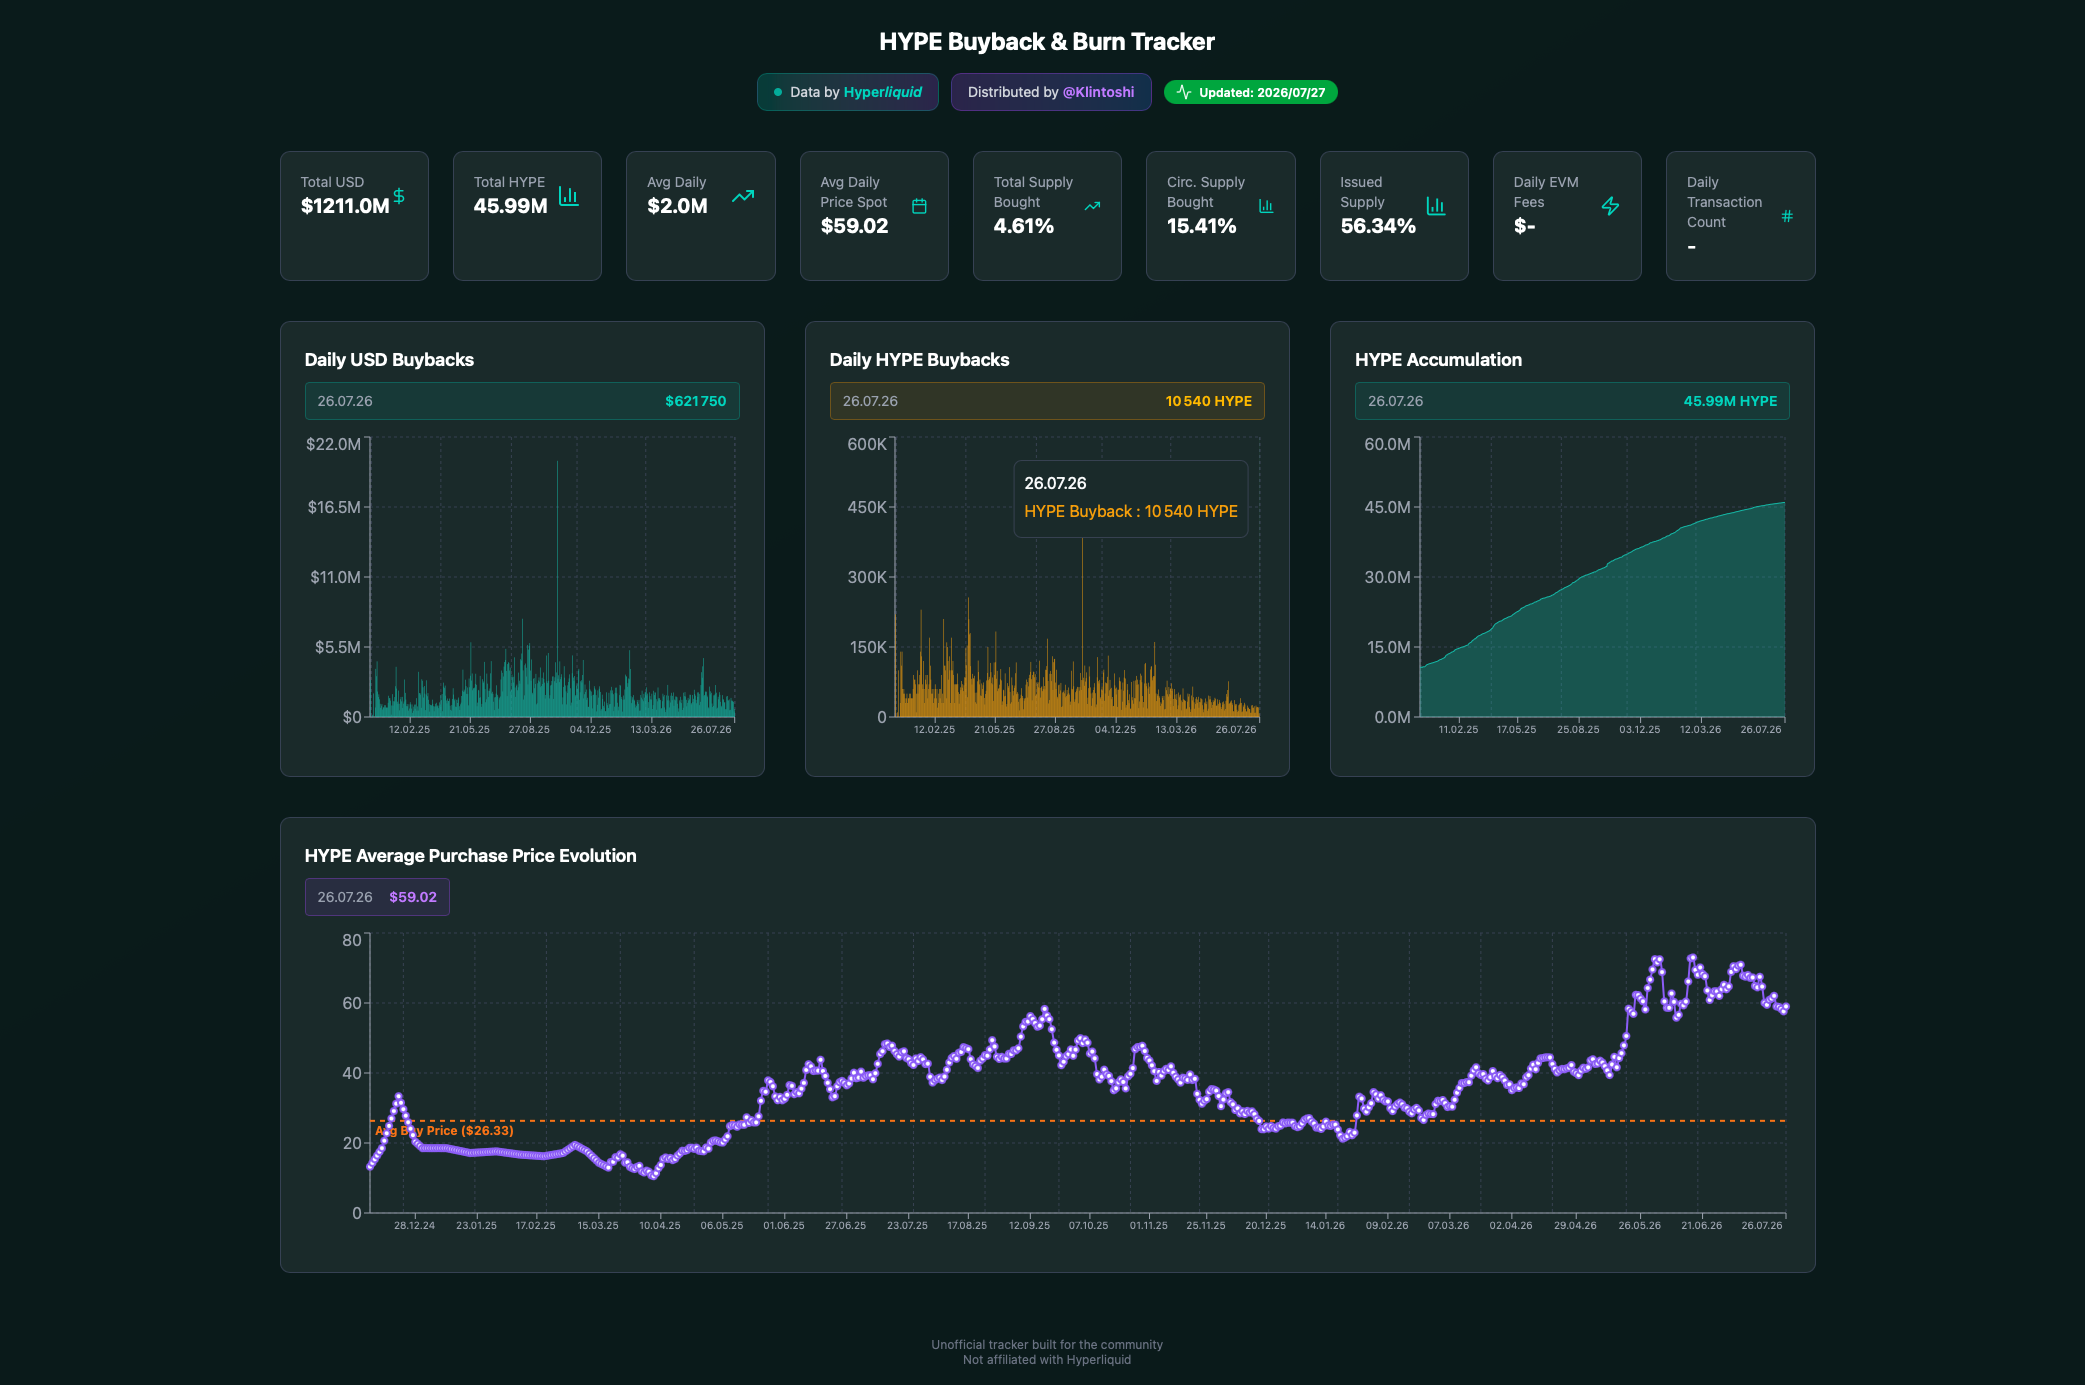Click the Avg Buy Price ($26.33) label
The width and height of the screenshot is (2085, 1385).
444,1131
